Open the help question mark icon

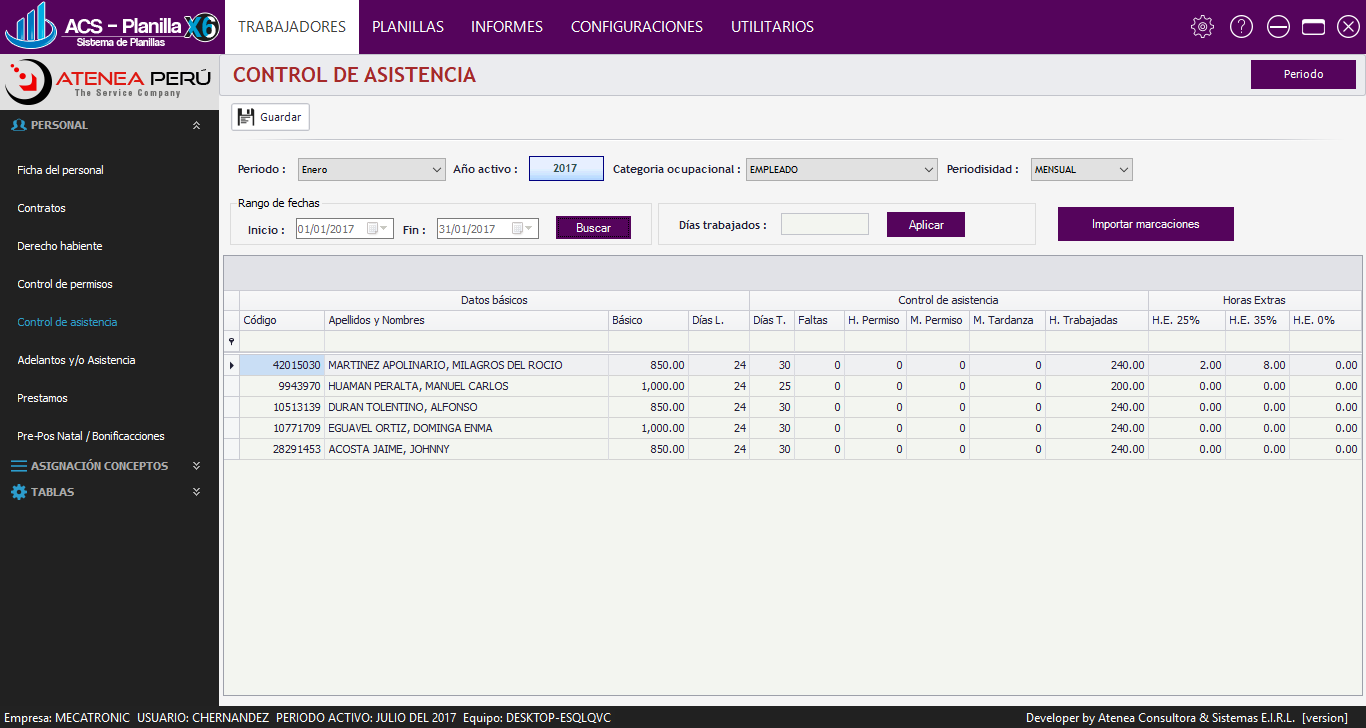coord(1241,27)
